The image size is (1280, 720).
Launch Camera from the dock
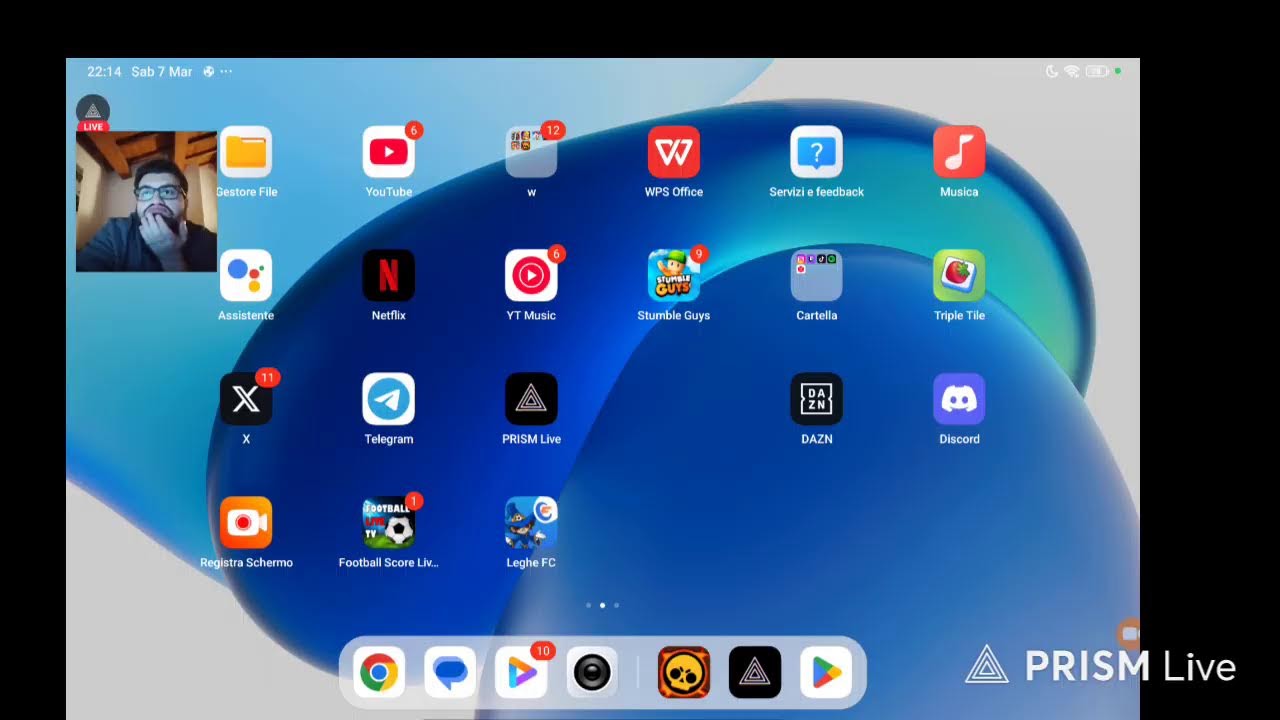tap(592, 672)
